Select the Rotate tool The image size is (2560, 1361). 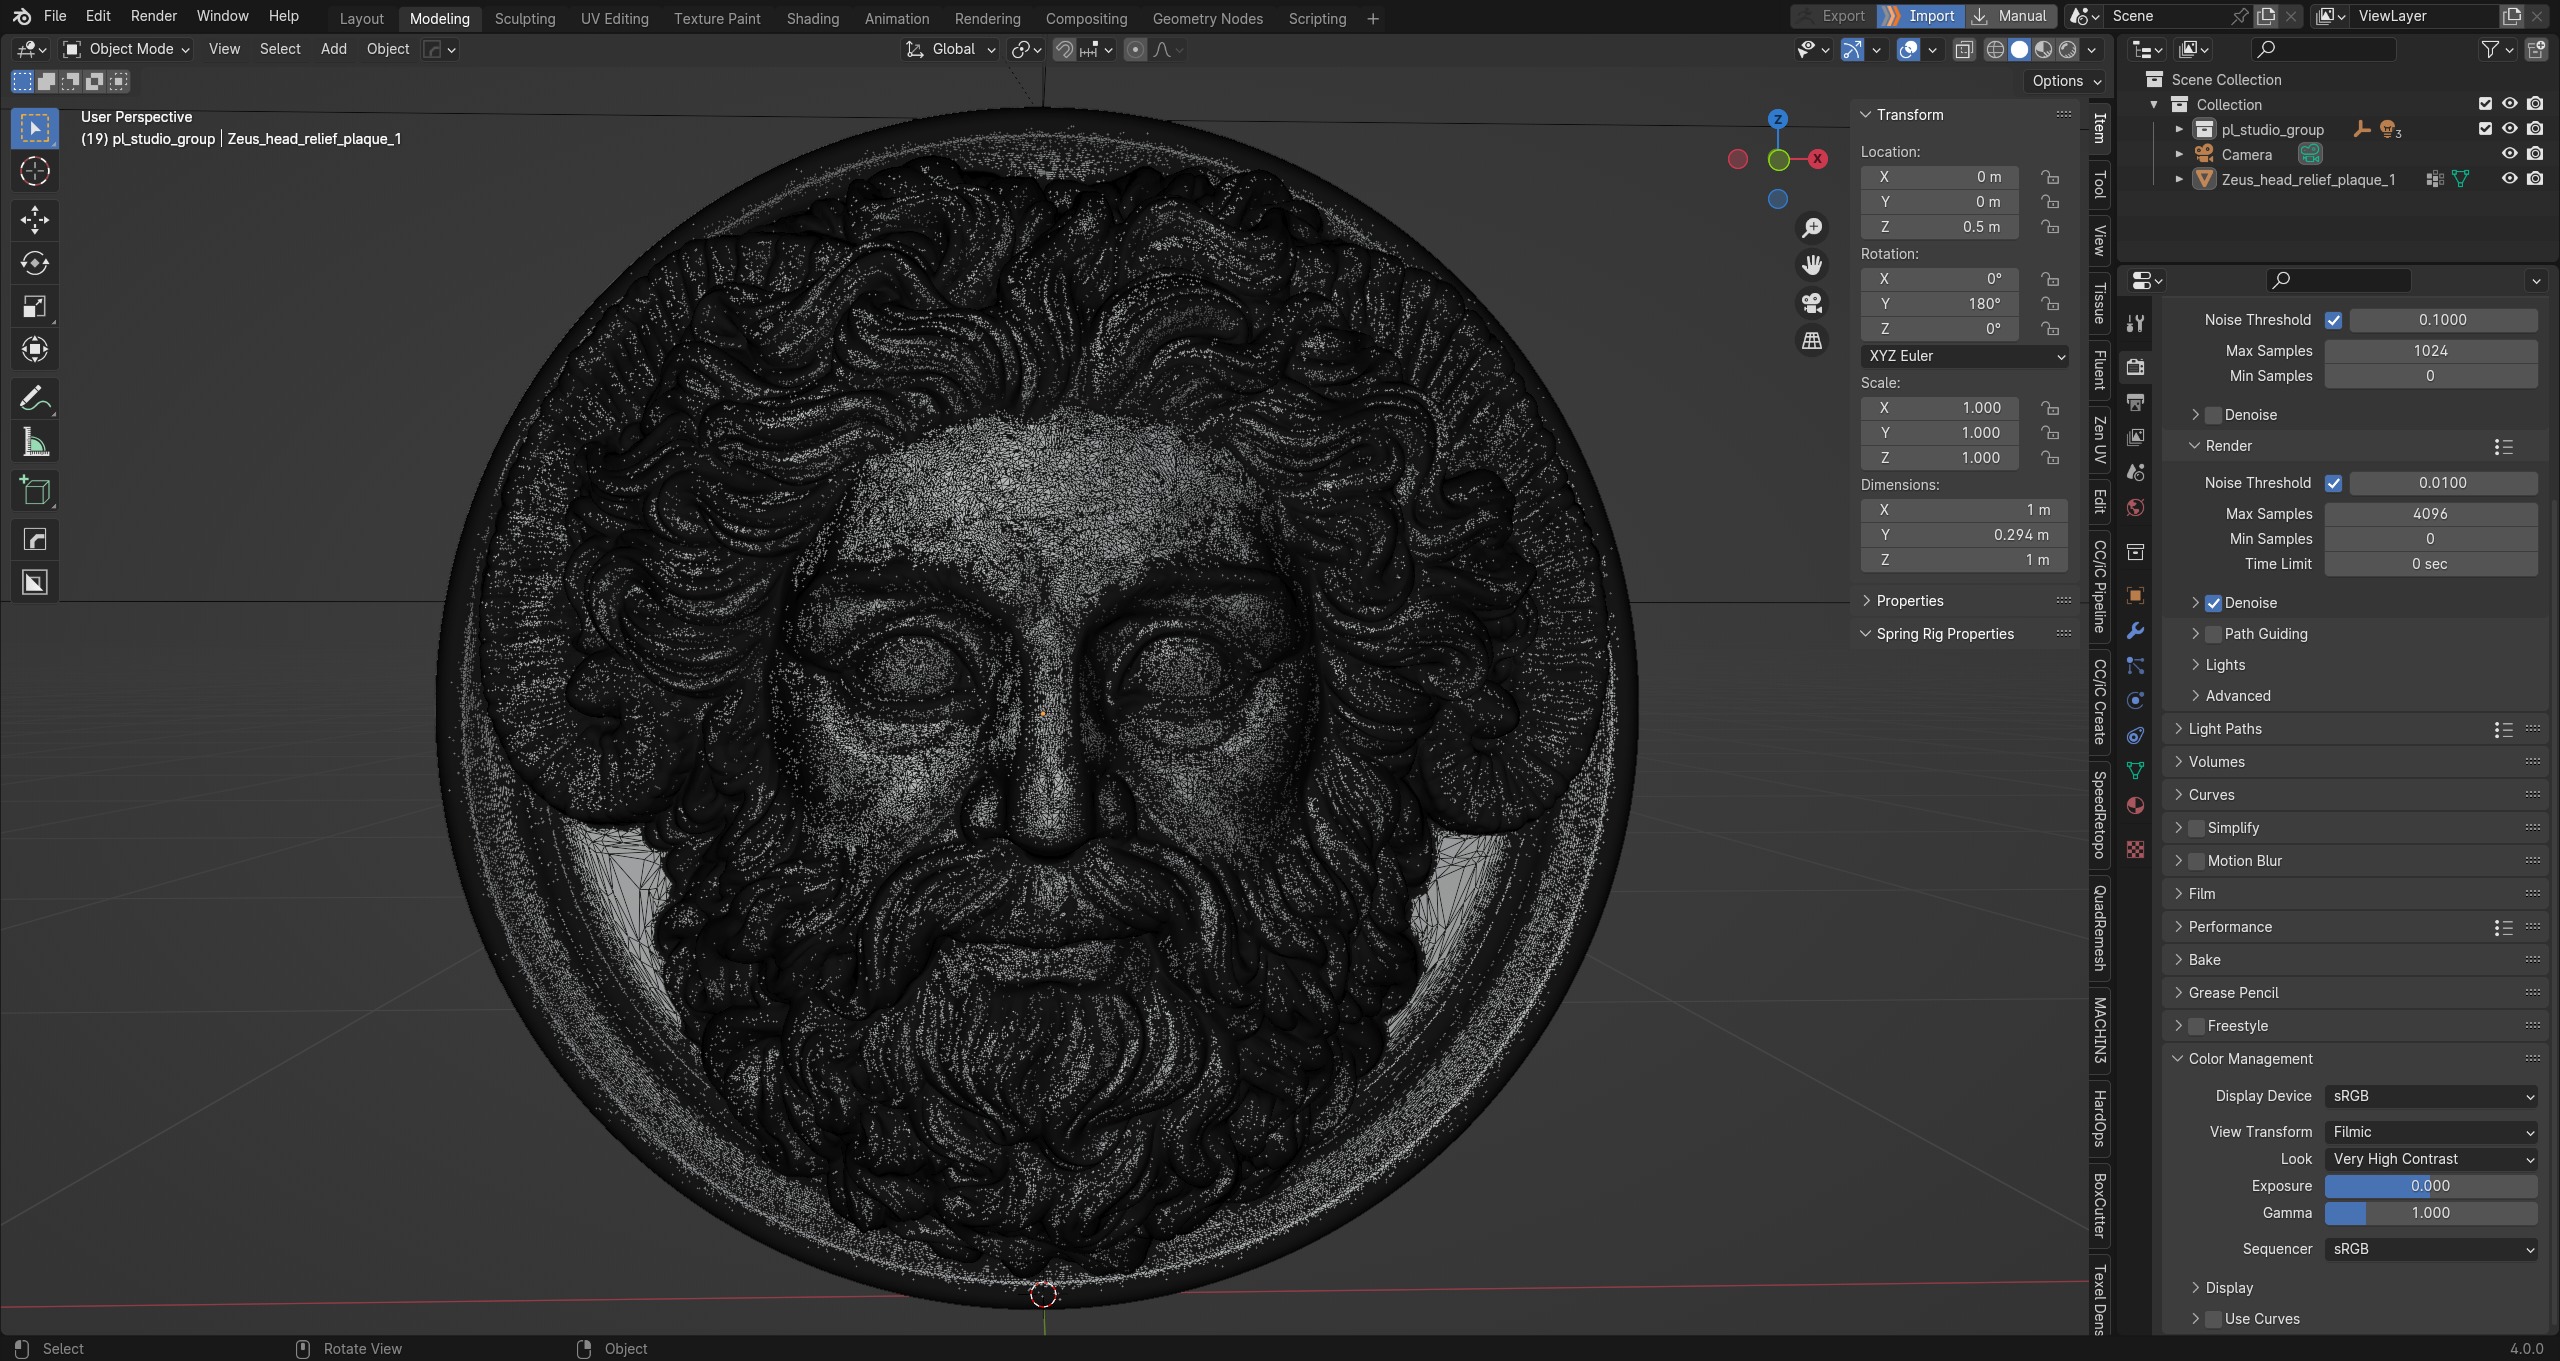point(34,263)
